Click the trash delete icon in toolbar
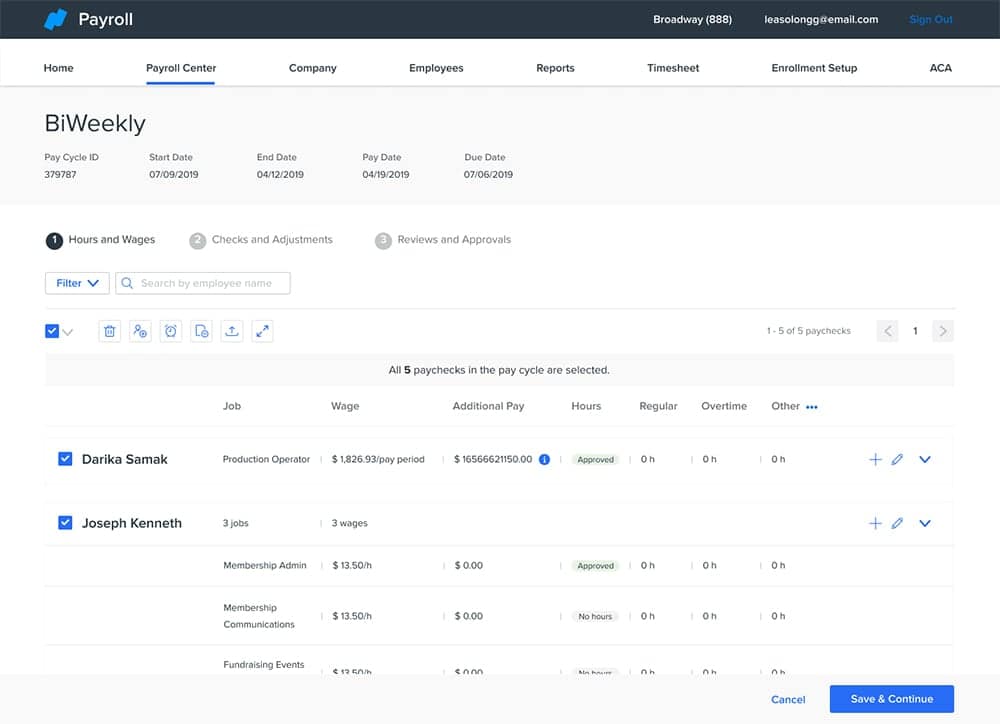 110,331
